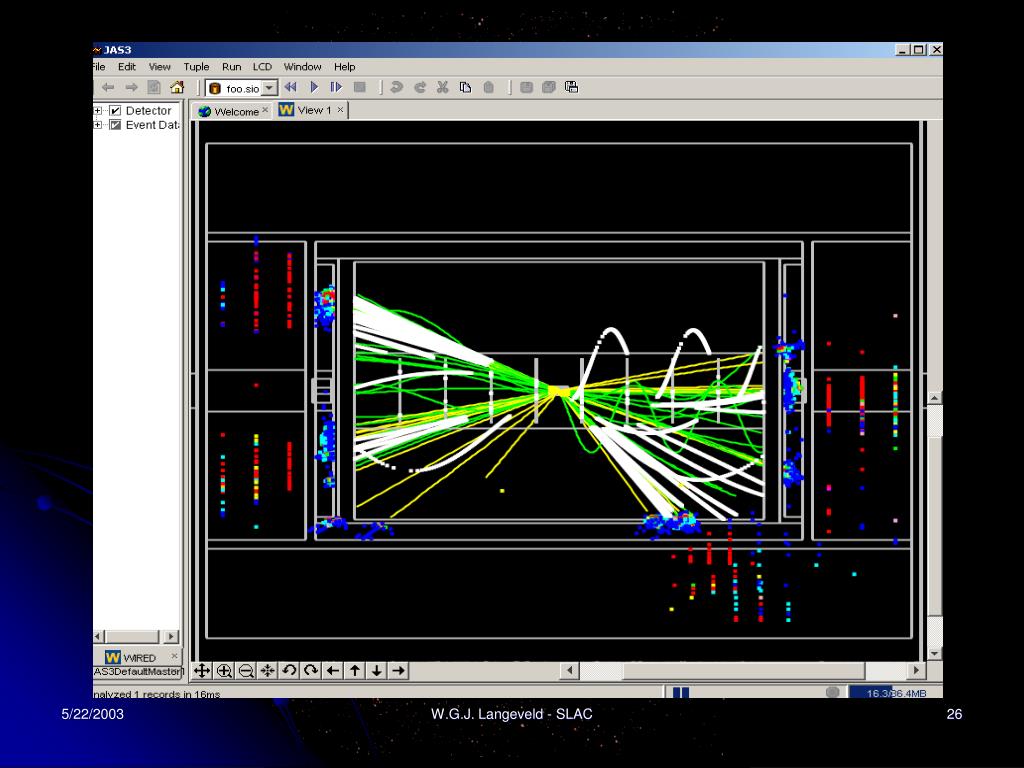This screenshot has height=768, width=1024.
Task: Click the middle grayed save icon
Action: coord(549,87)
